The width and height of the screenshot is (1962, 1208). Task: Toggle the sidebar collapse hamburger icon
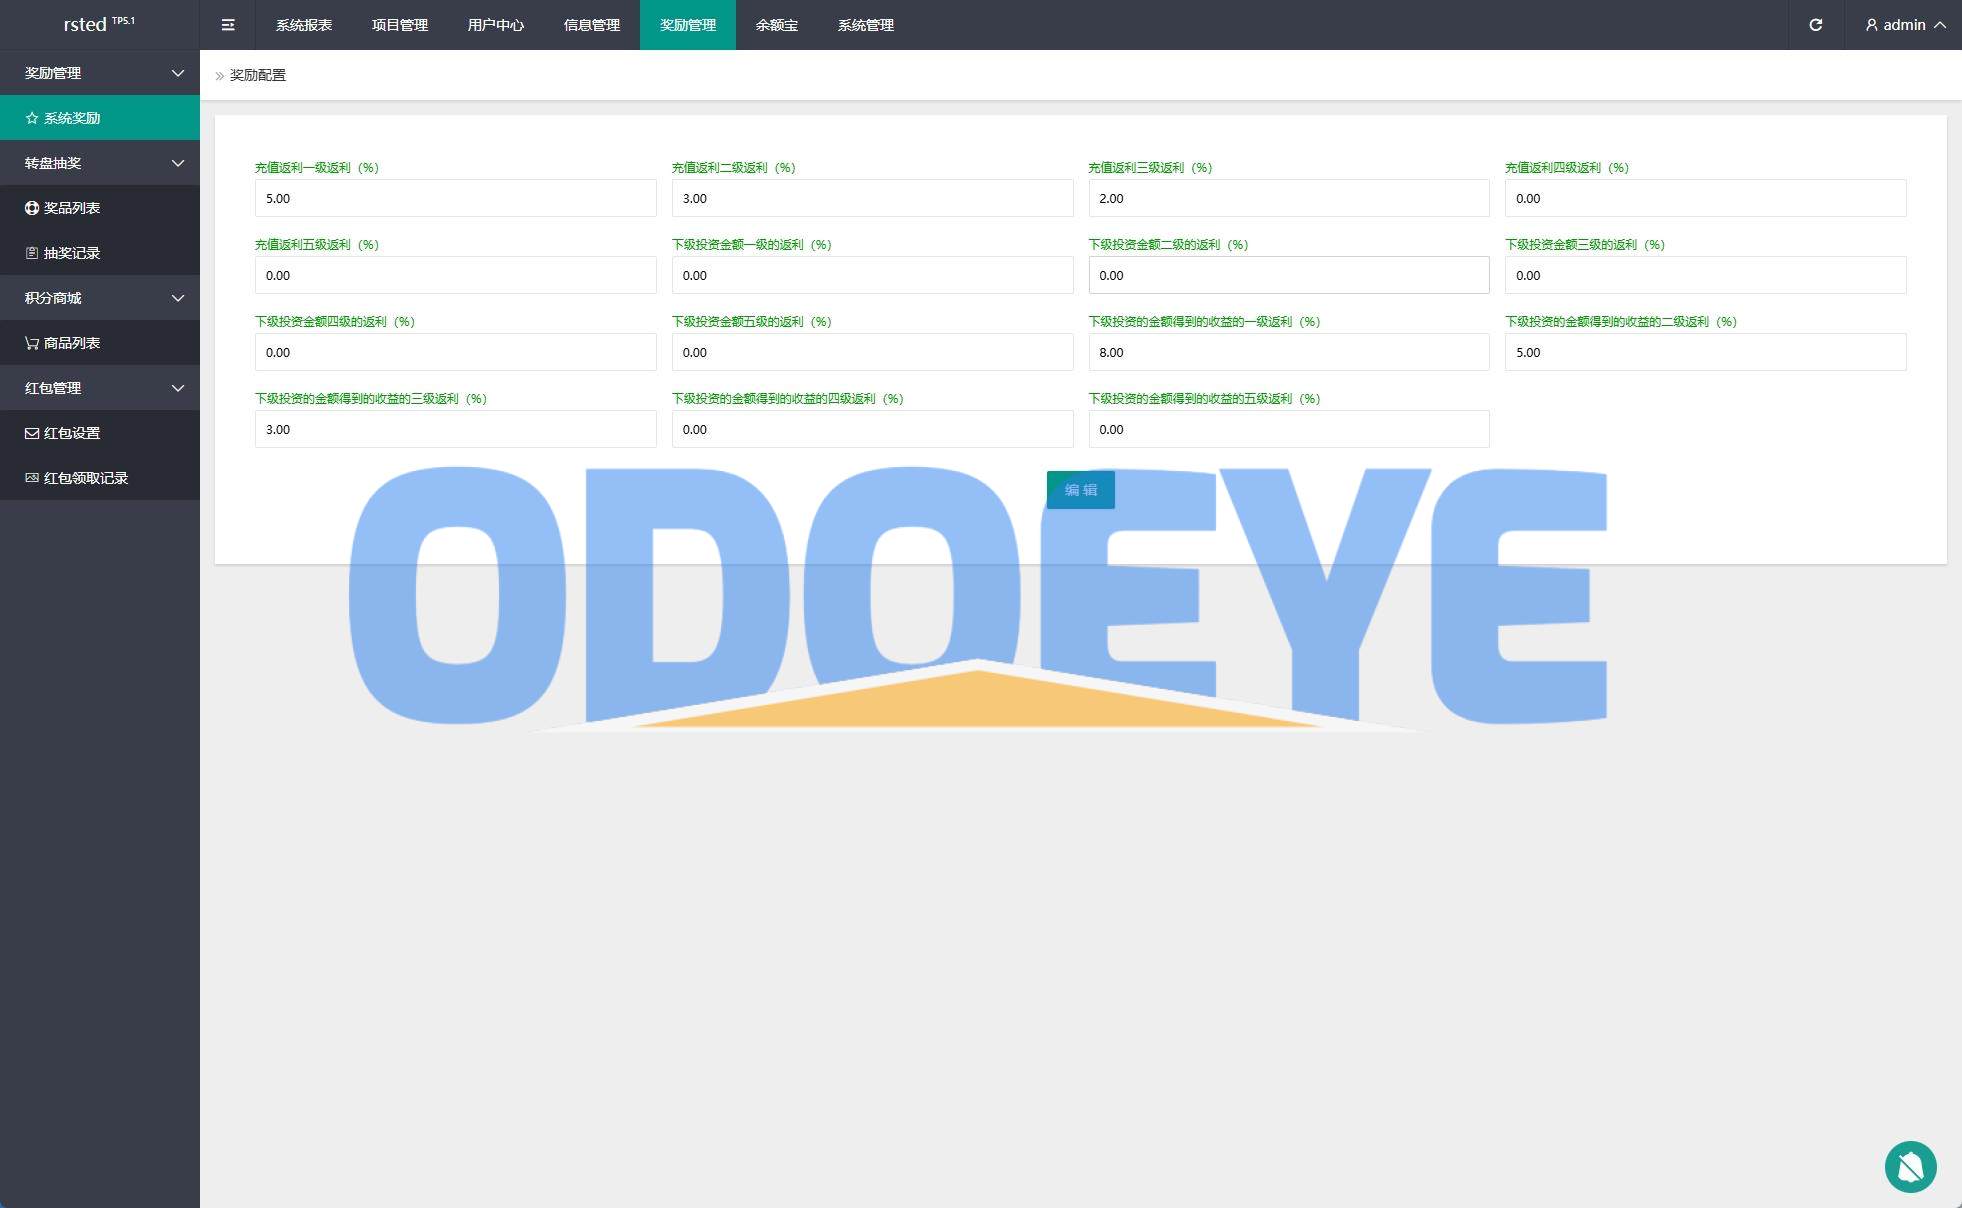[x=228, y=25]
